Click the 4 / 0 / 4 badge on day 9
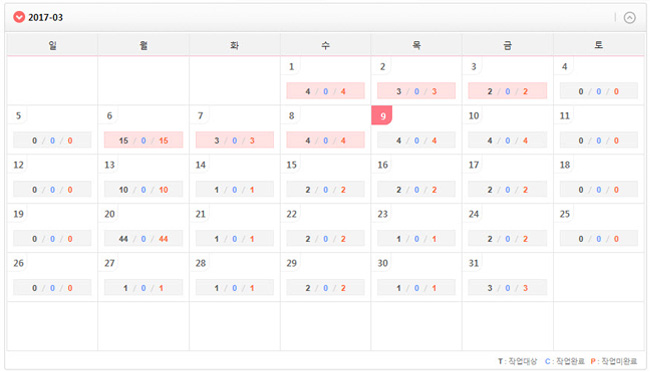Screen dimensions: 650x372 pyautogui.click(x=416, y=140)
